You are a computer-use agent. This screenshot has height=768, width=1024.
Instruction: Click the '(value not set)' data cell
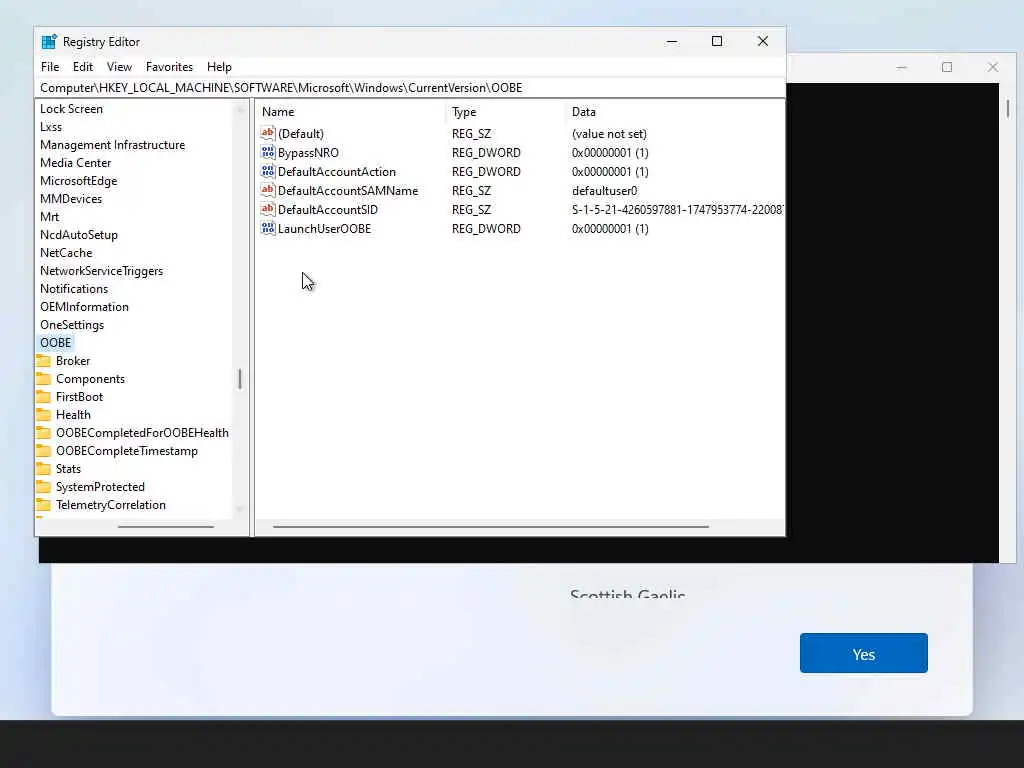coord(609,133)
